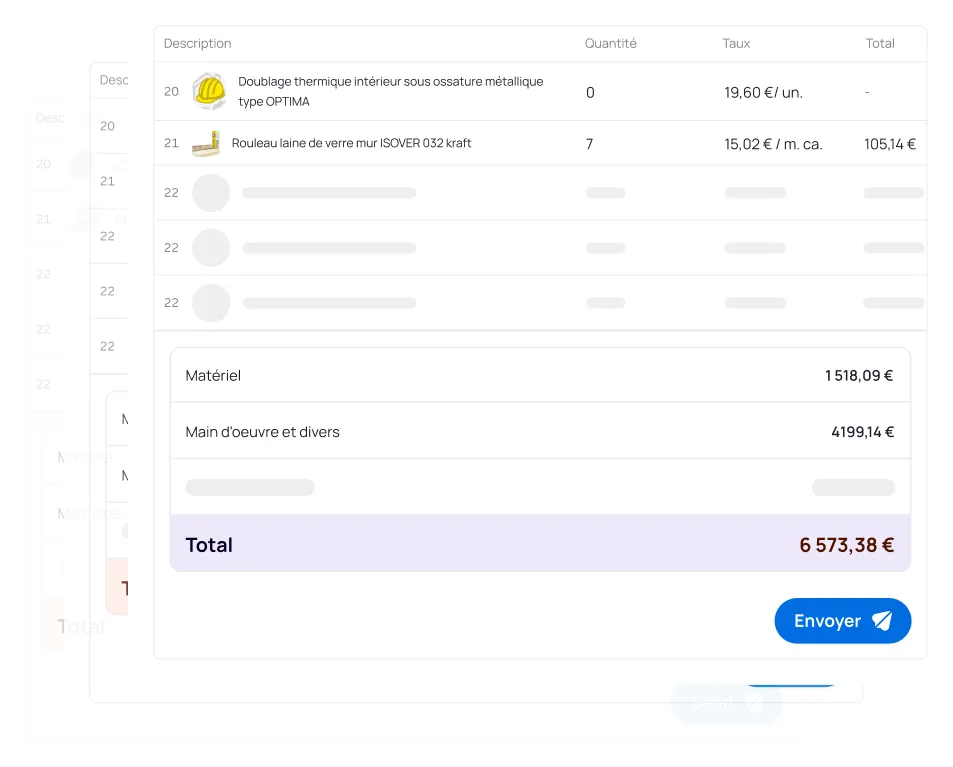Screen dimensions: 953x767
Task: Open the Matériel subtotal row
Action: [540, 375]
